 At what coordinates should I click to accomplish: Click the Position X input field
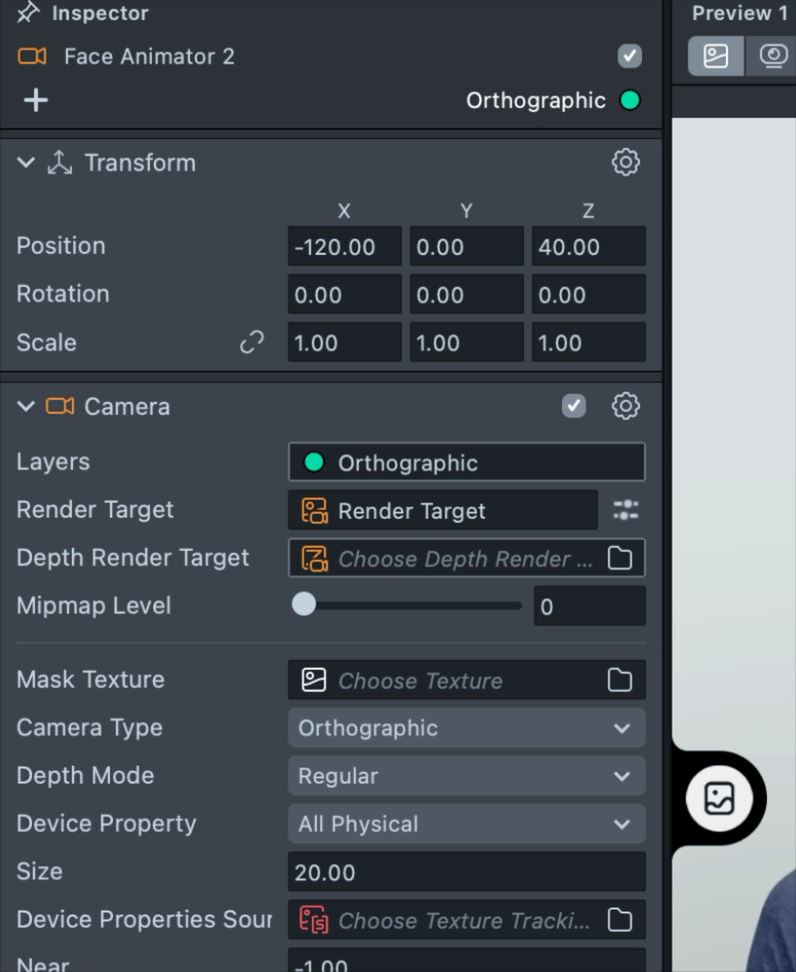(344, 247)
